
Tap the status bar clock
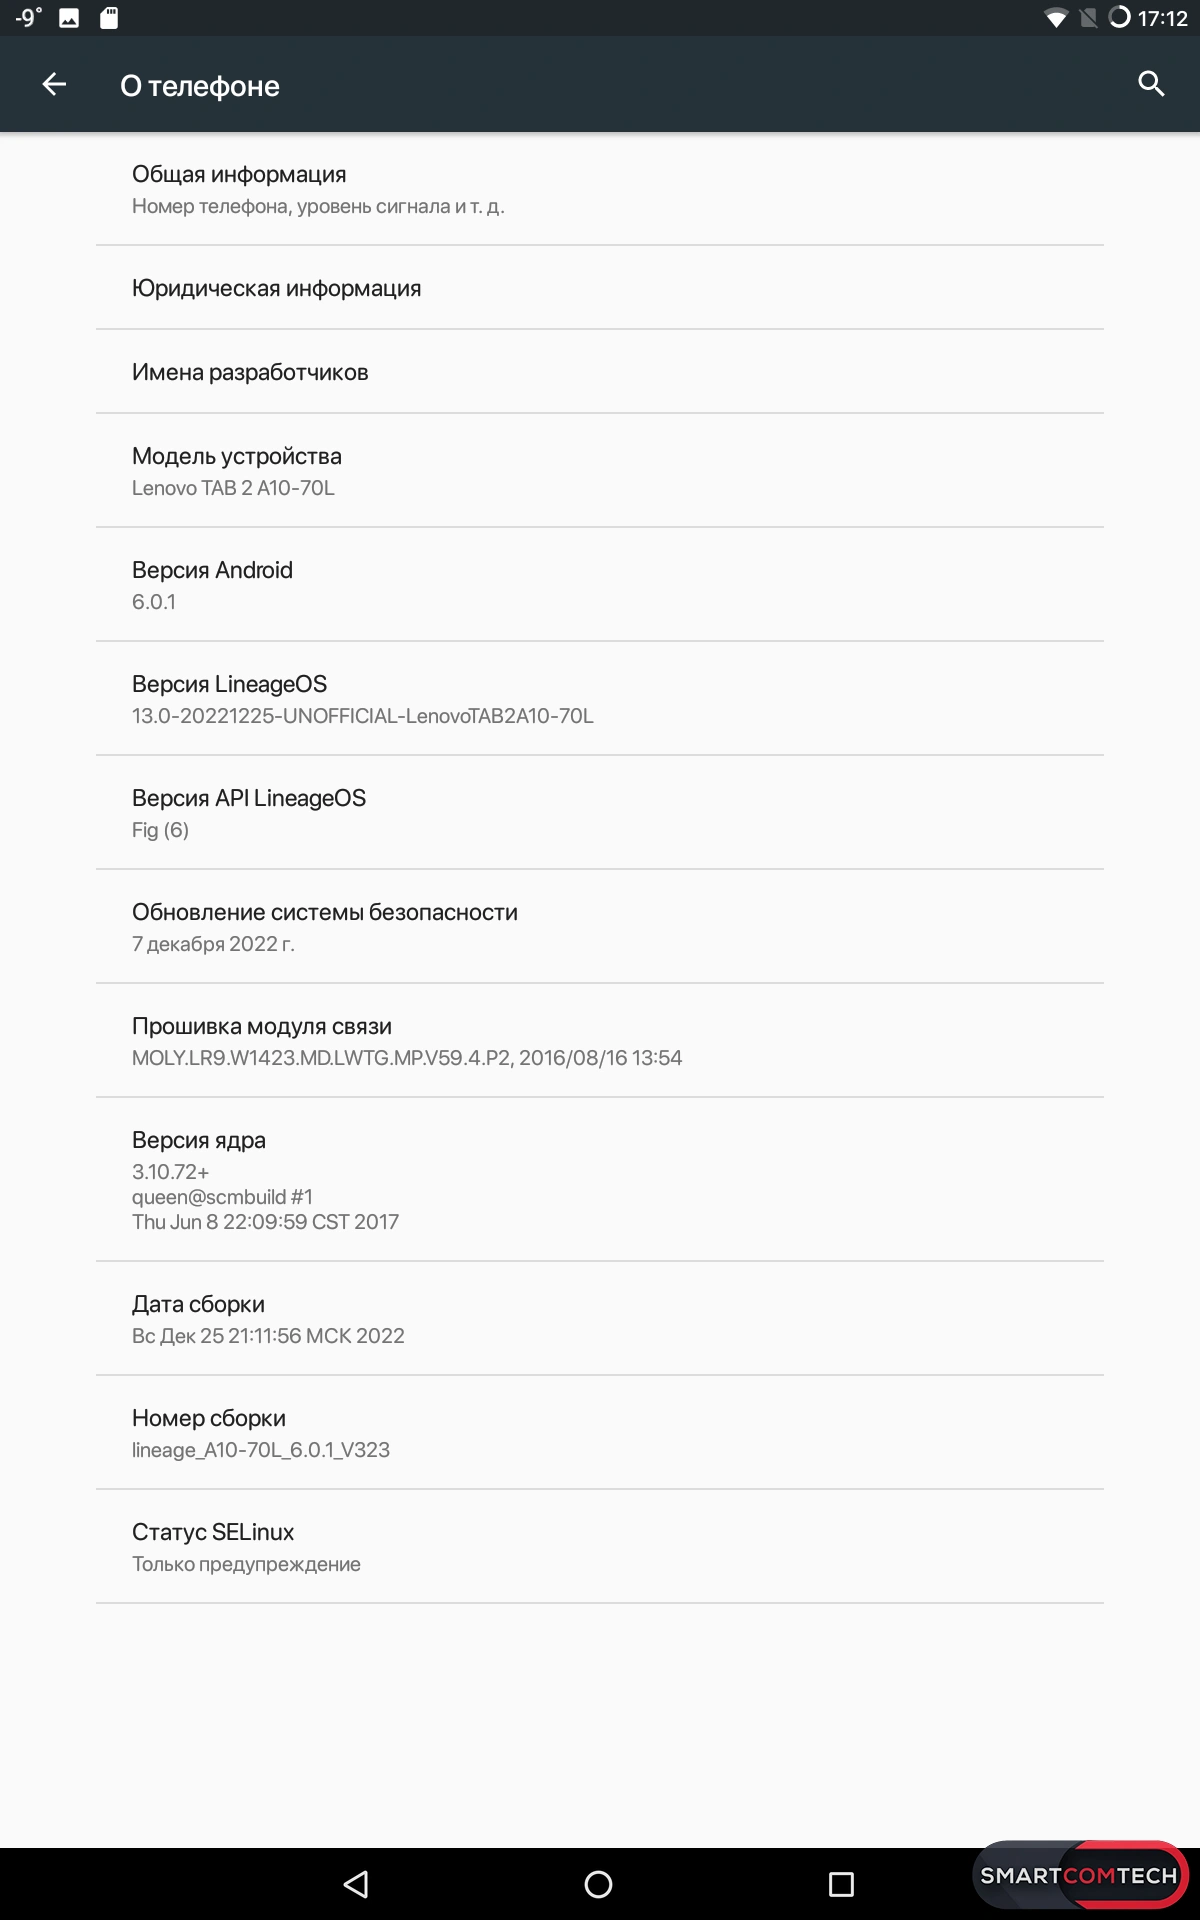1162,18
